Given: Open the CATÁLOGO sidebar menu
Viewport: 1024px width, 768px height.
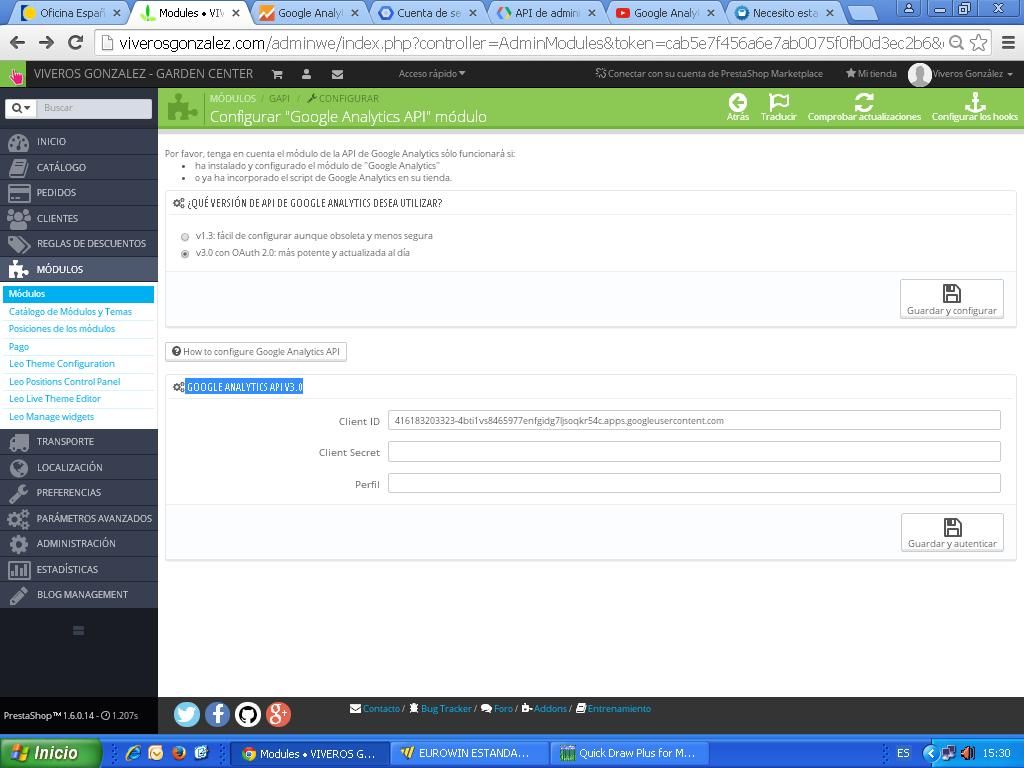Looking at the screenshot, I should (78, 167).
